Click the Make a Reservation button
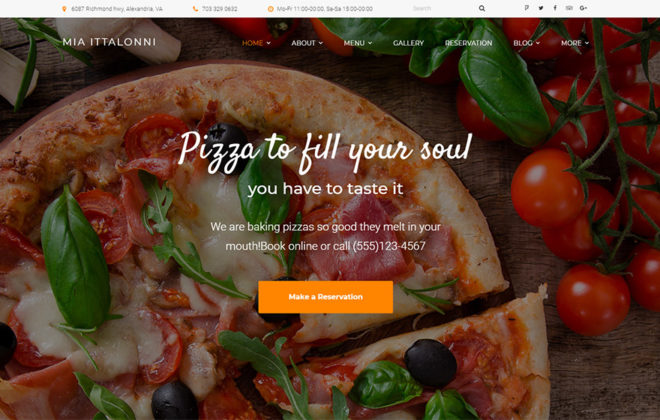The height and width of the screenshot is (420, 660). click(325, 297)
